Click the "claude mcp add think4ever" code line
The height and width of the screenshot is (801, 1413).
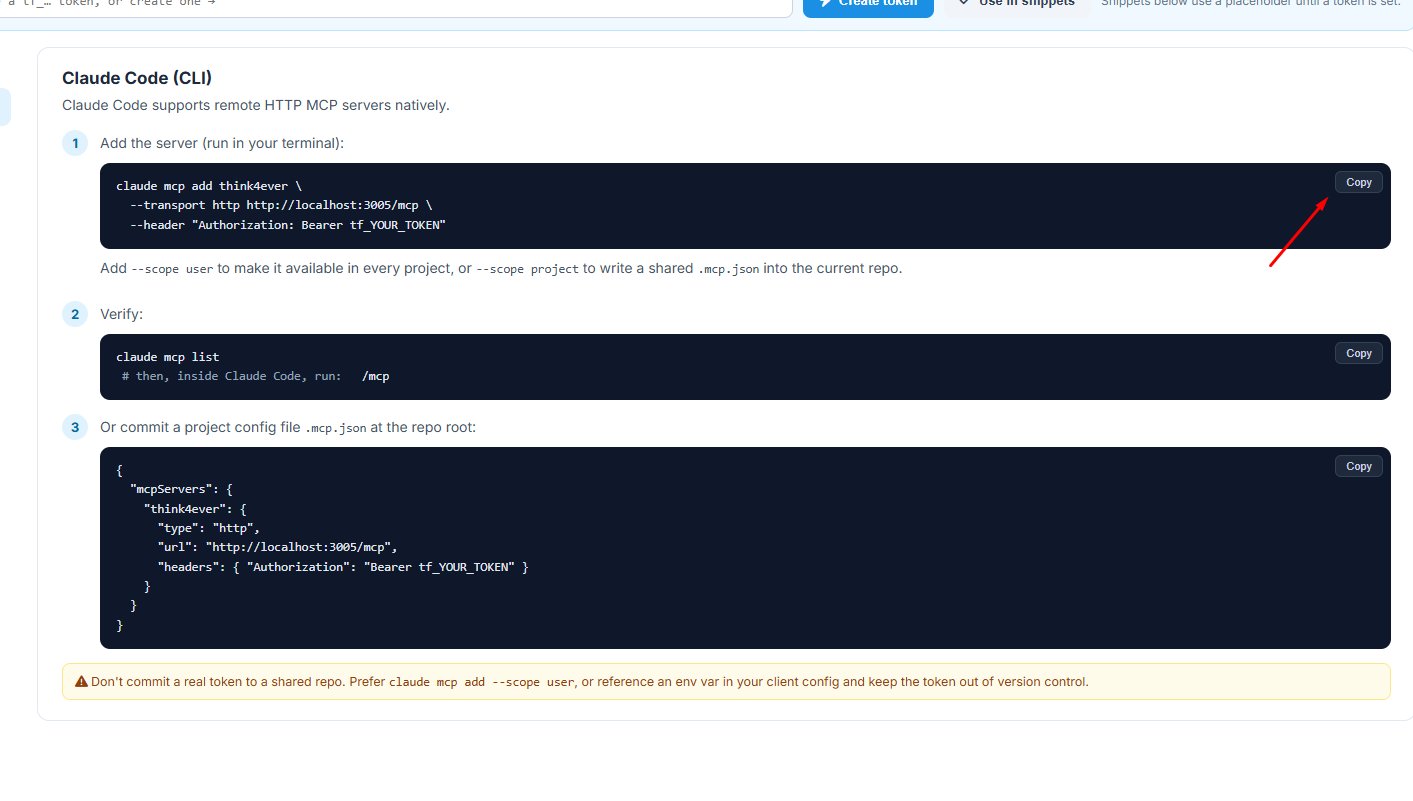point(209,186)
